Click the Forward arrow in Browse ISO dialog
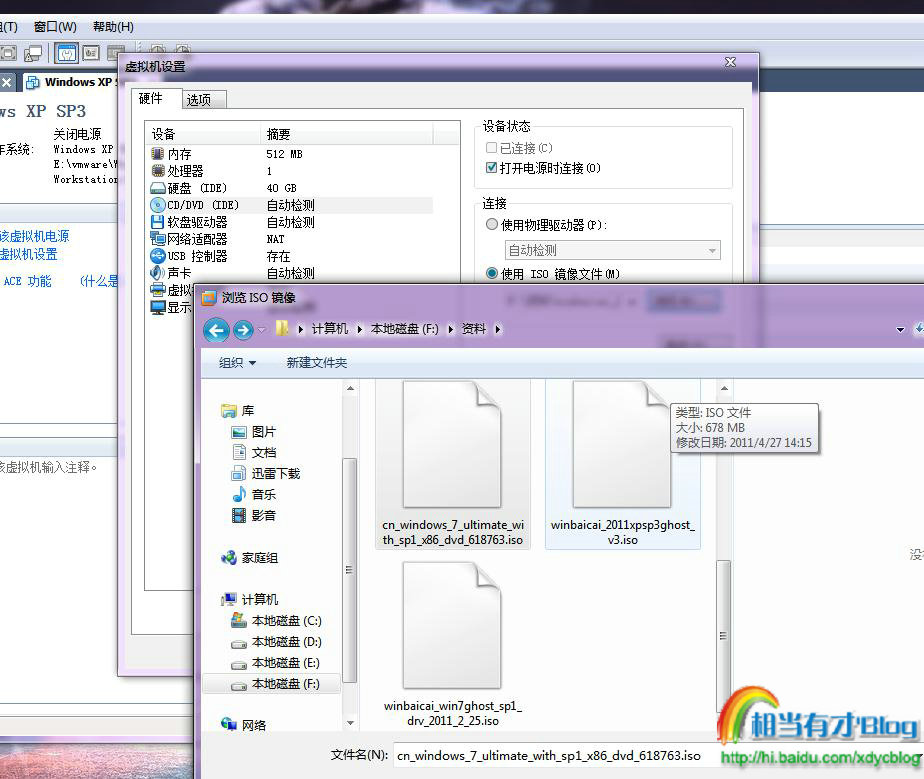This screenshot has width=924, height=779. click(x=243, y=330)
